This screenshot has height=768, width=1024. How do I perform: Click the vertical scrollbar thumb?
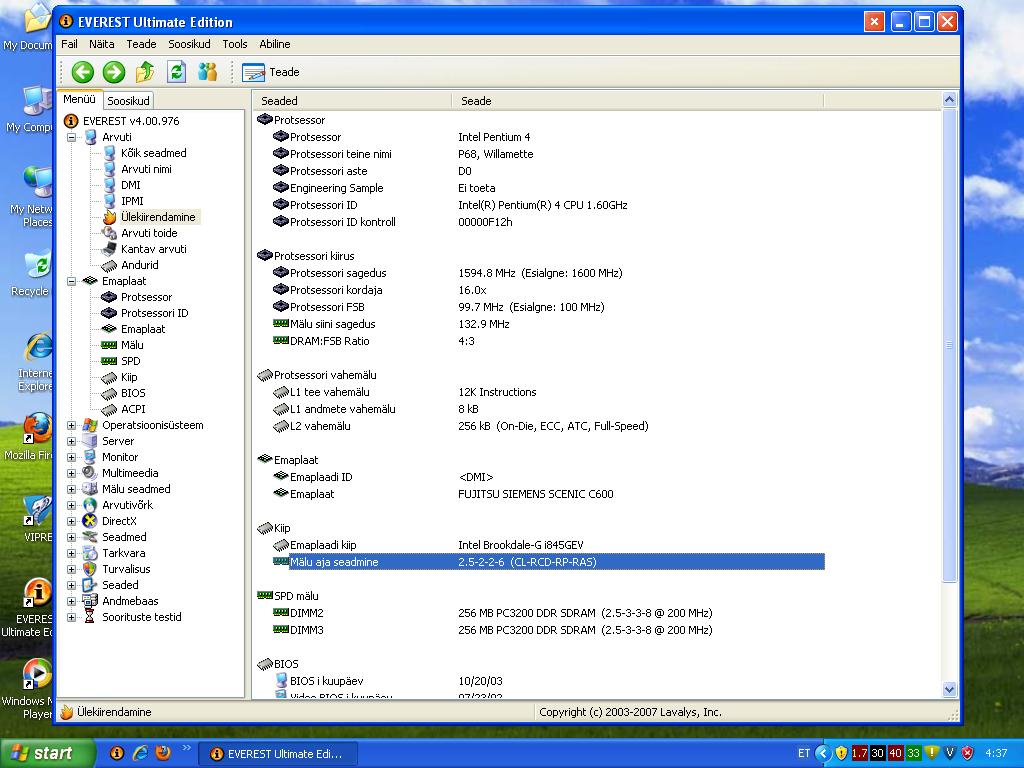click(950, 345)
